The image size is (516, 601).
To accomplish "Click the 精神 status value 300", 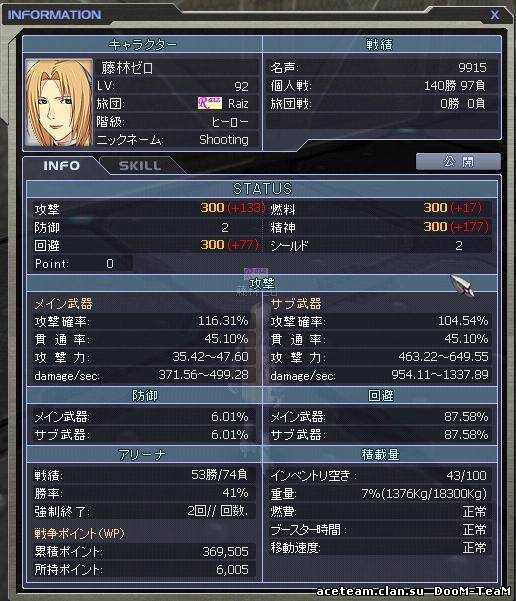I will (x=435, y=227).
